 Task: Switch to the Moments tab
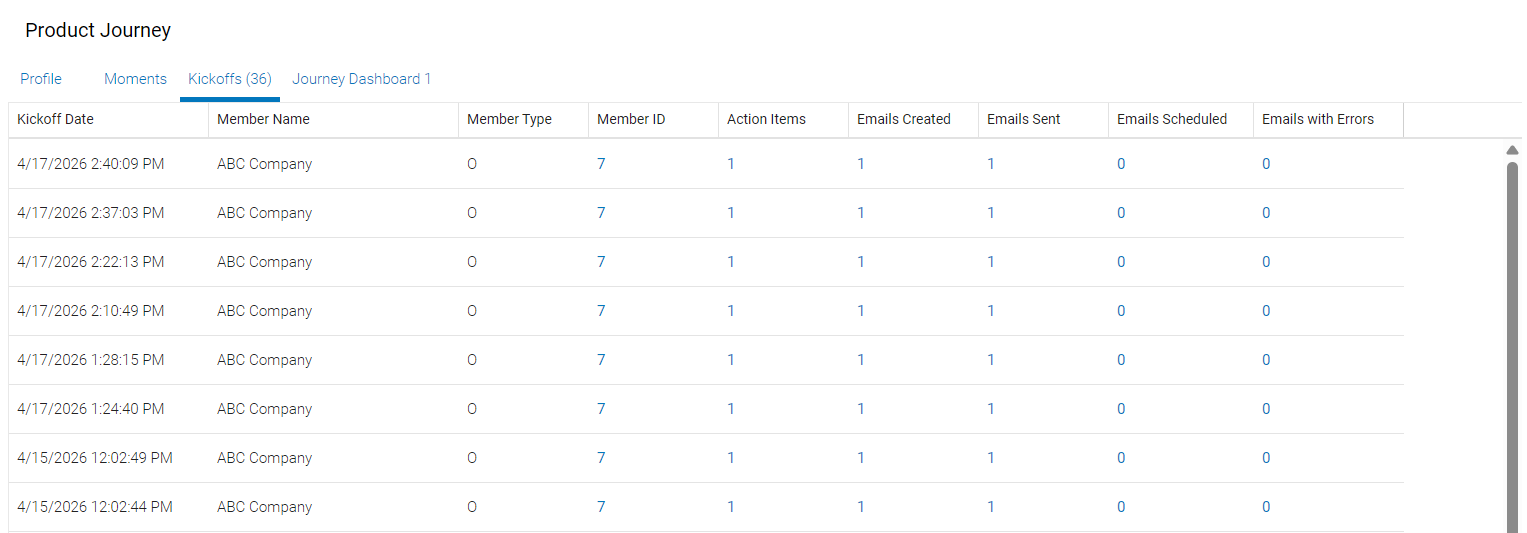coord(135,79)
